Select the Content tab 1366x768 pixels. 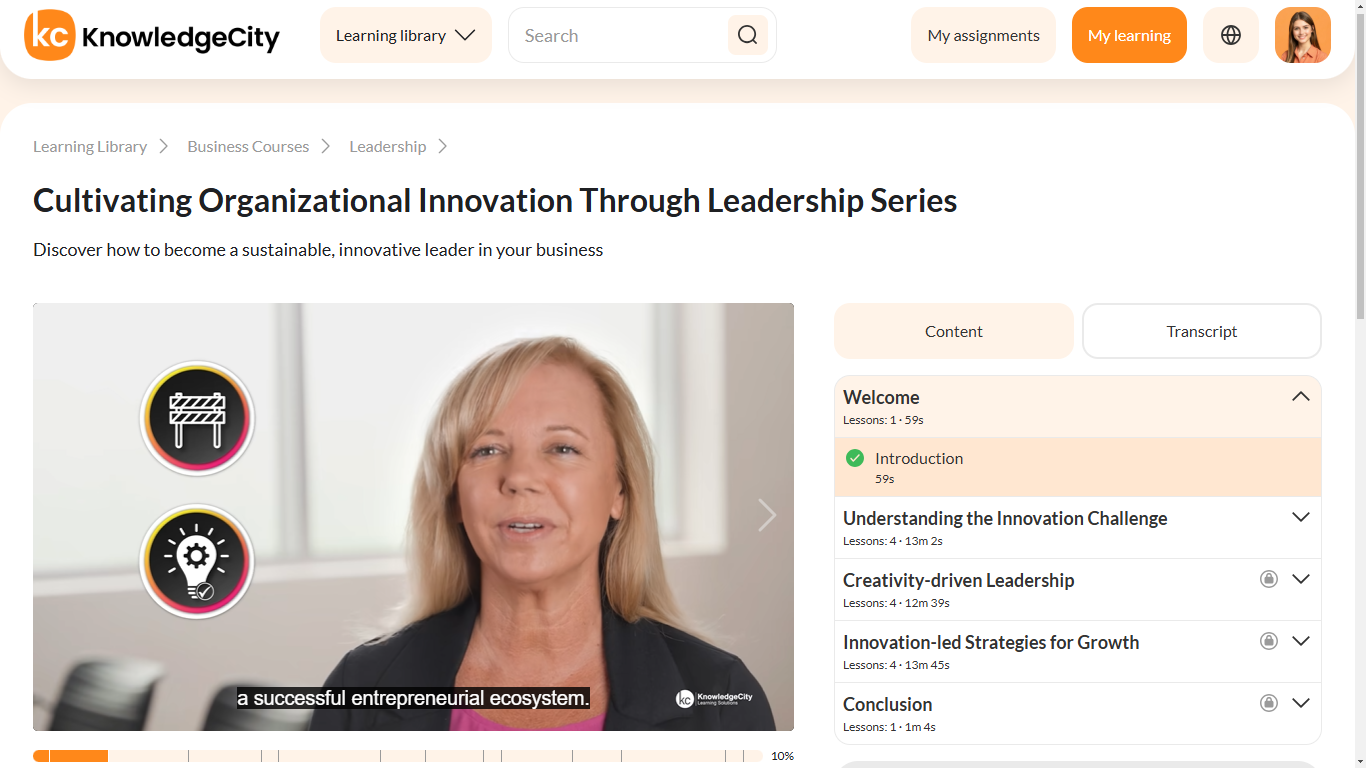(x=953, y=331)
